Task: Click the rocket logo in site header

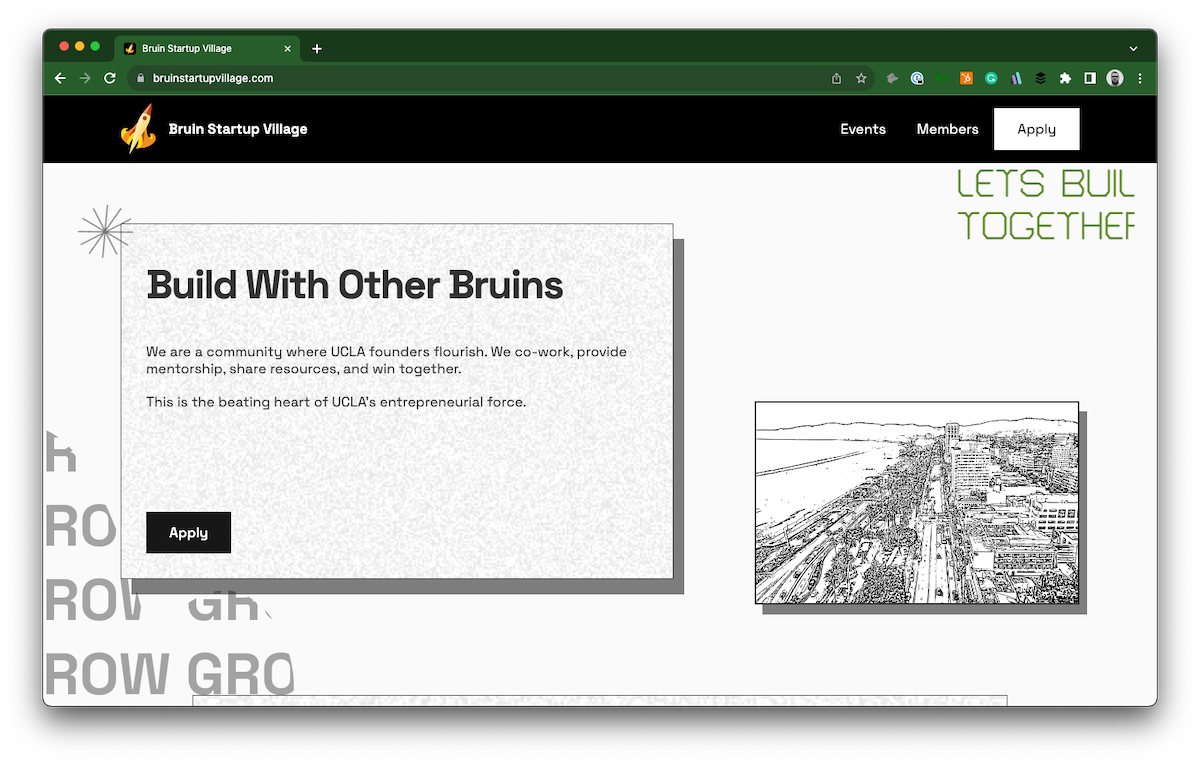Action: point(138,129)
